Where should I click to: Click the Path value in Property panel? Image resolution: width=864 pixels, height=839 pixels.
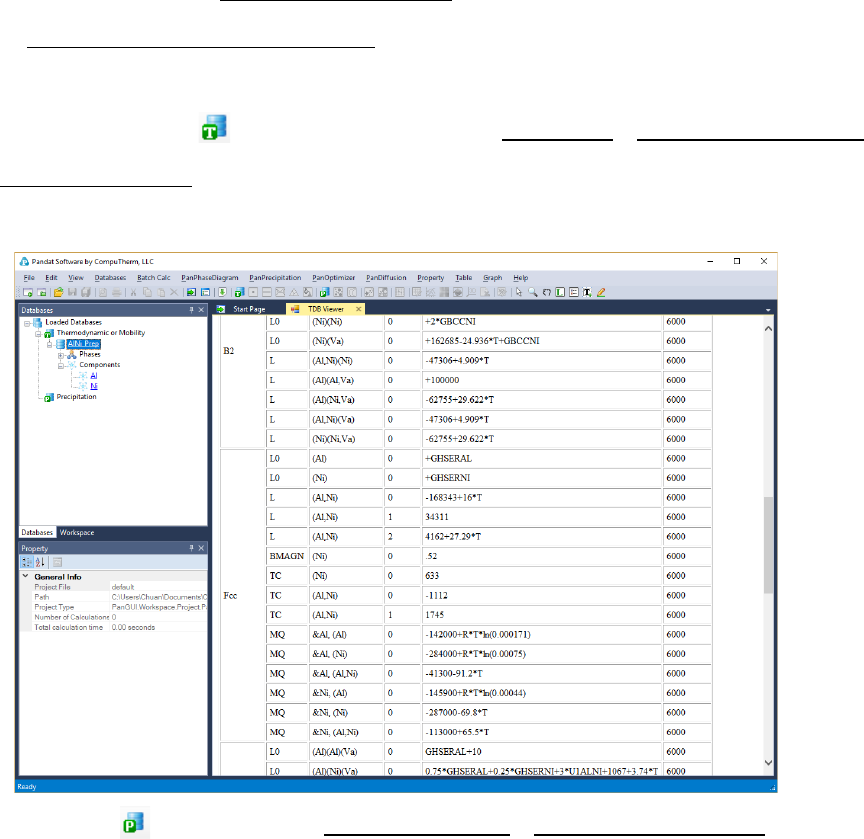pos(159,597)
